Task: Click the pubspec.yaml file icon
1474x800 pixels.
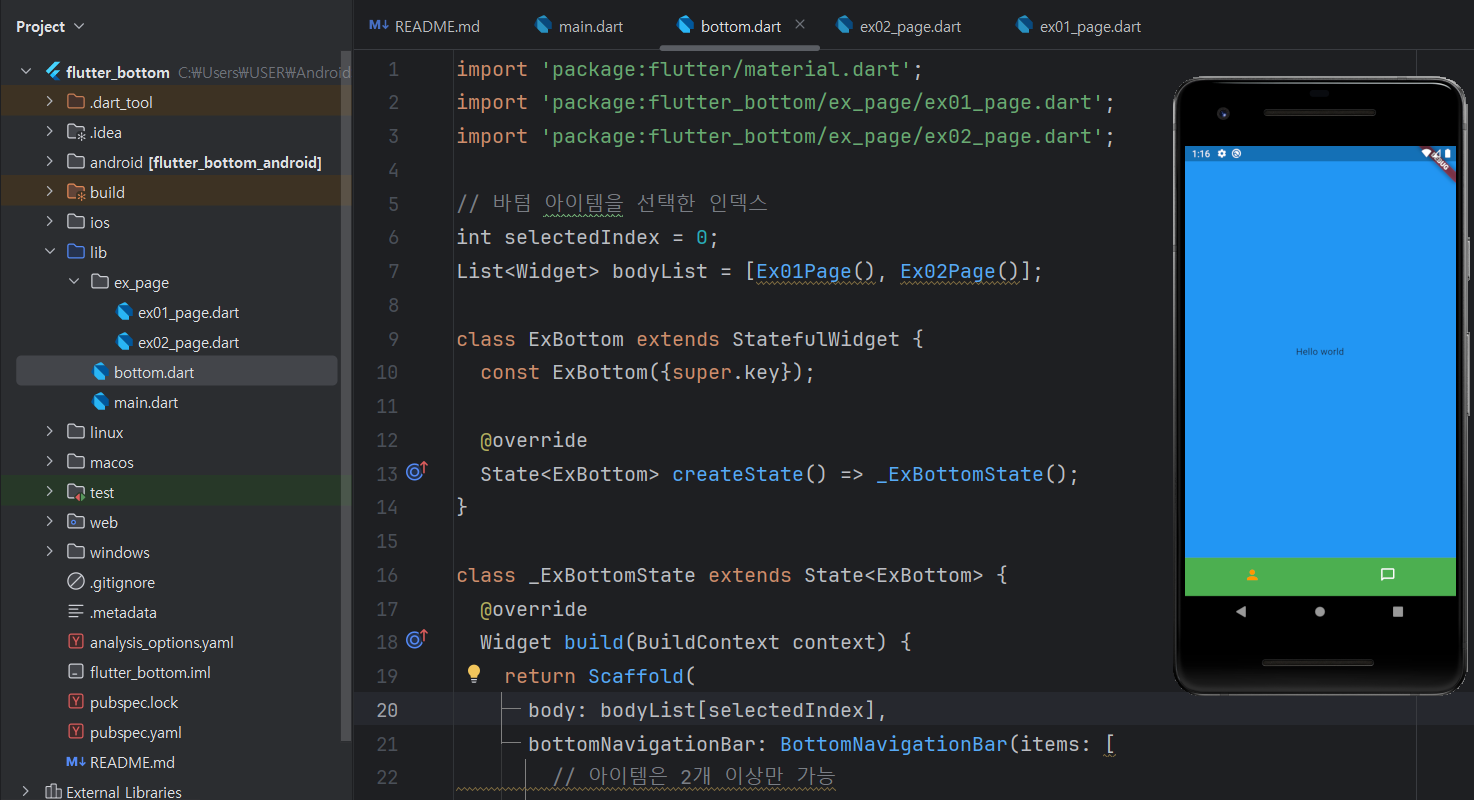Action: [75, 732]
